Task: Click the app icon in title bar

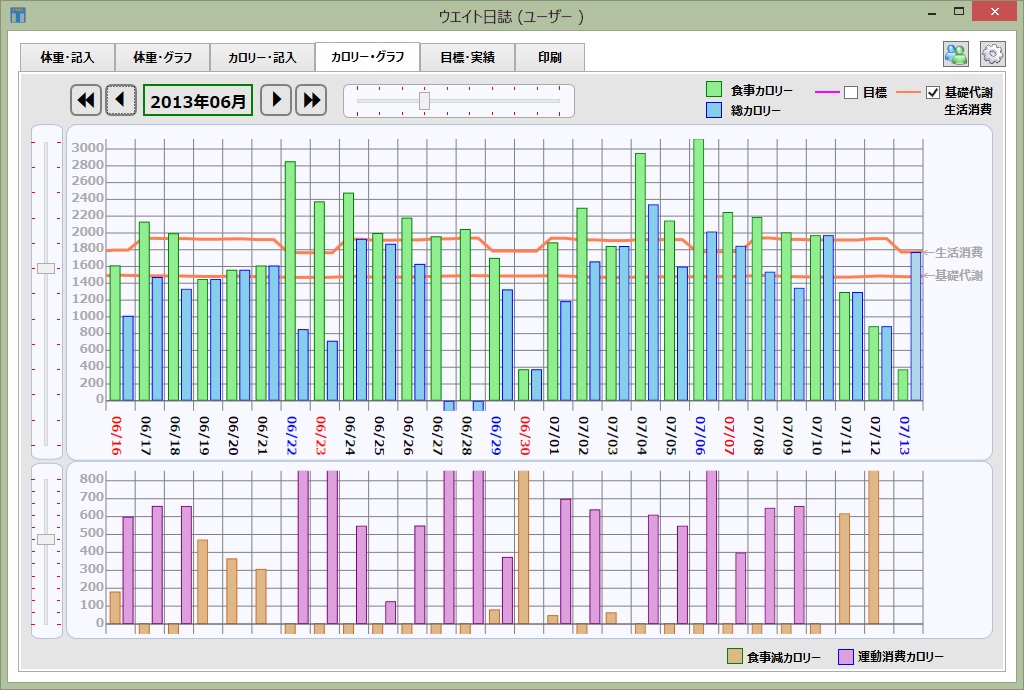Action: point(18,14)
